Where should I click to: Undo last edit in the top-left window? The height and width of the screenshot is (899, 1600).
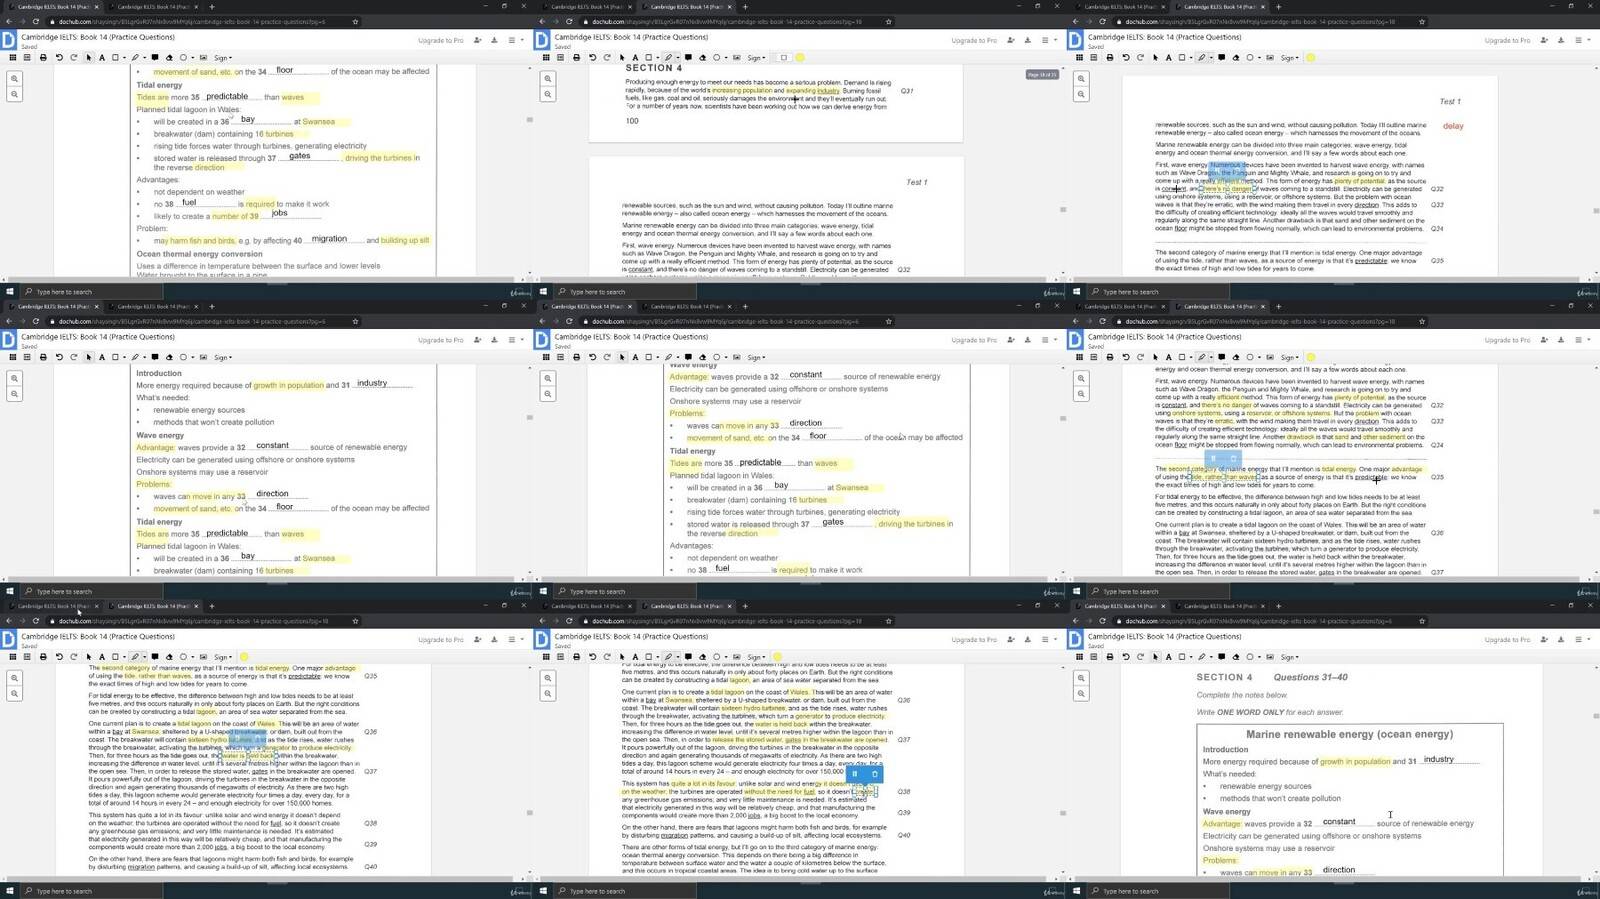pyautogui.click(x=59, y=57)
